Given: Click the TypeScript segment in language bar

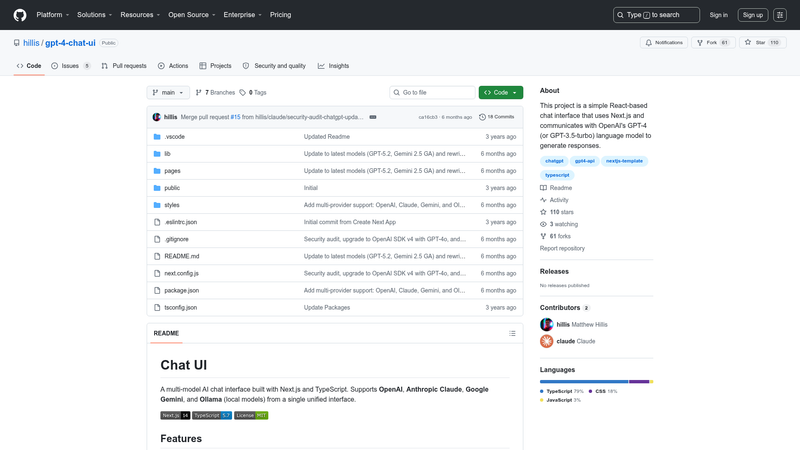Looking at the screenshot, I should (584, 381).
